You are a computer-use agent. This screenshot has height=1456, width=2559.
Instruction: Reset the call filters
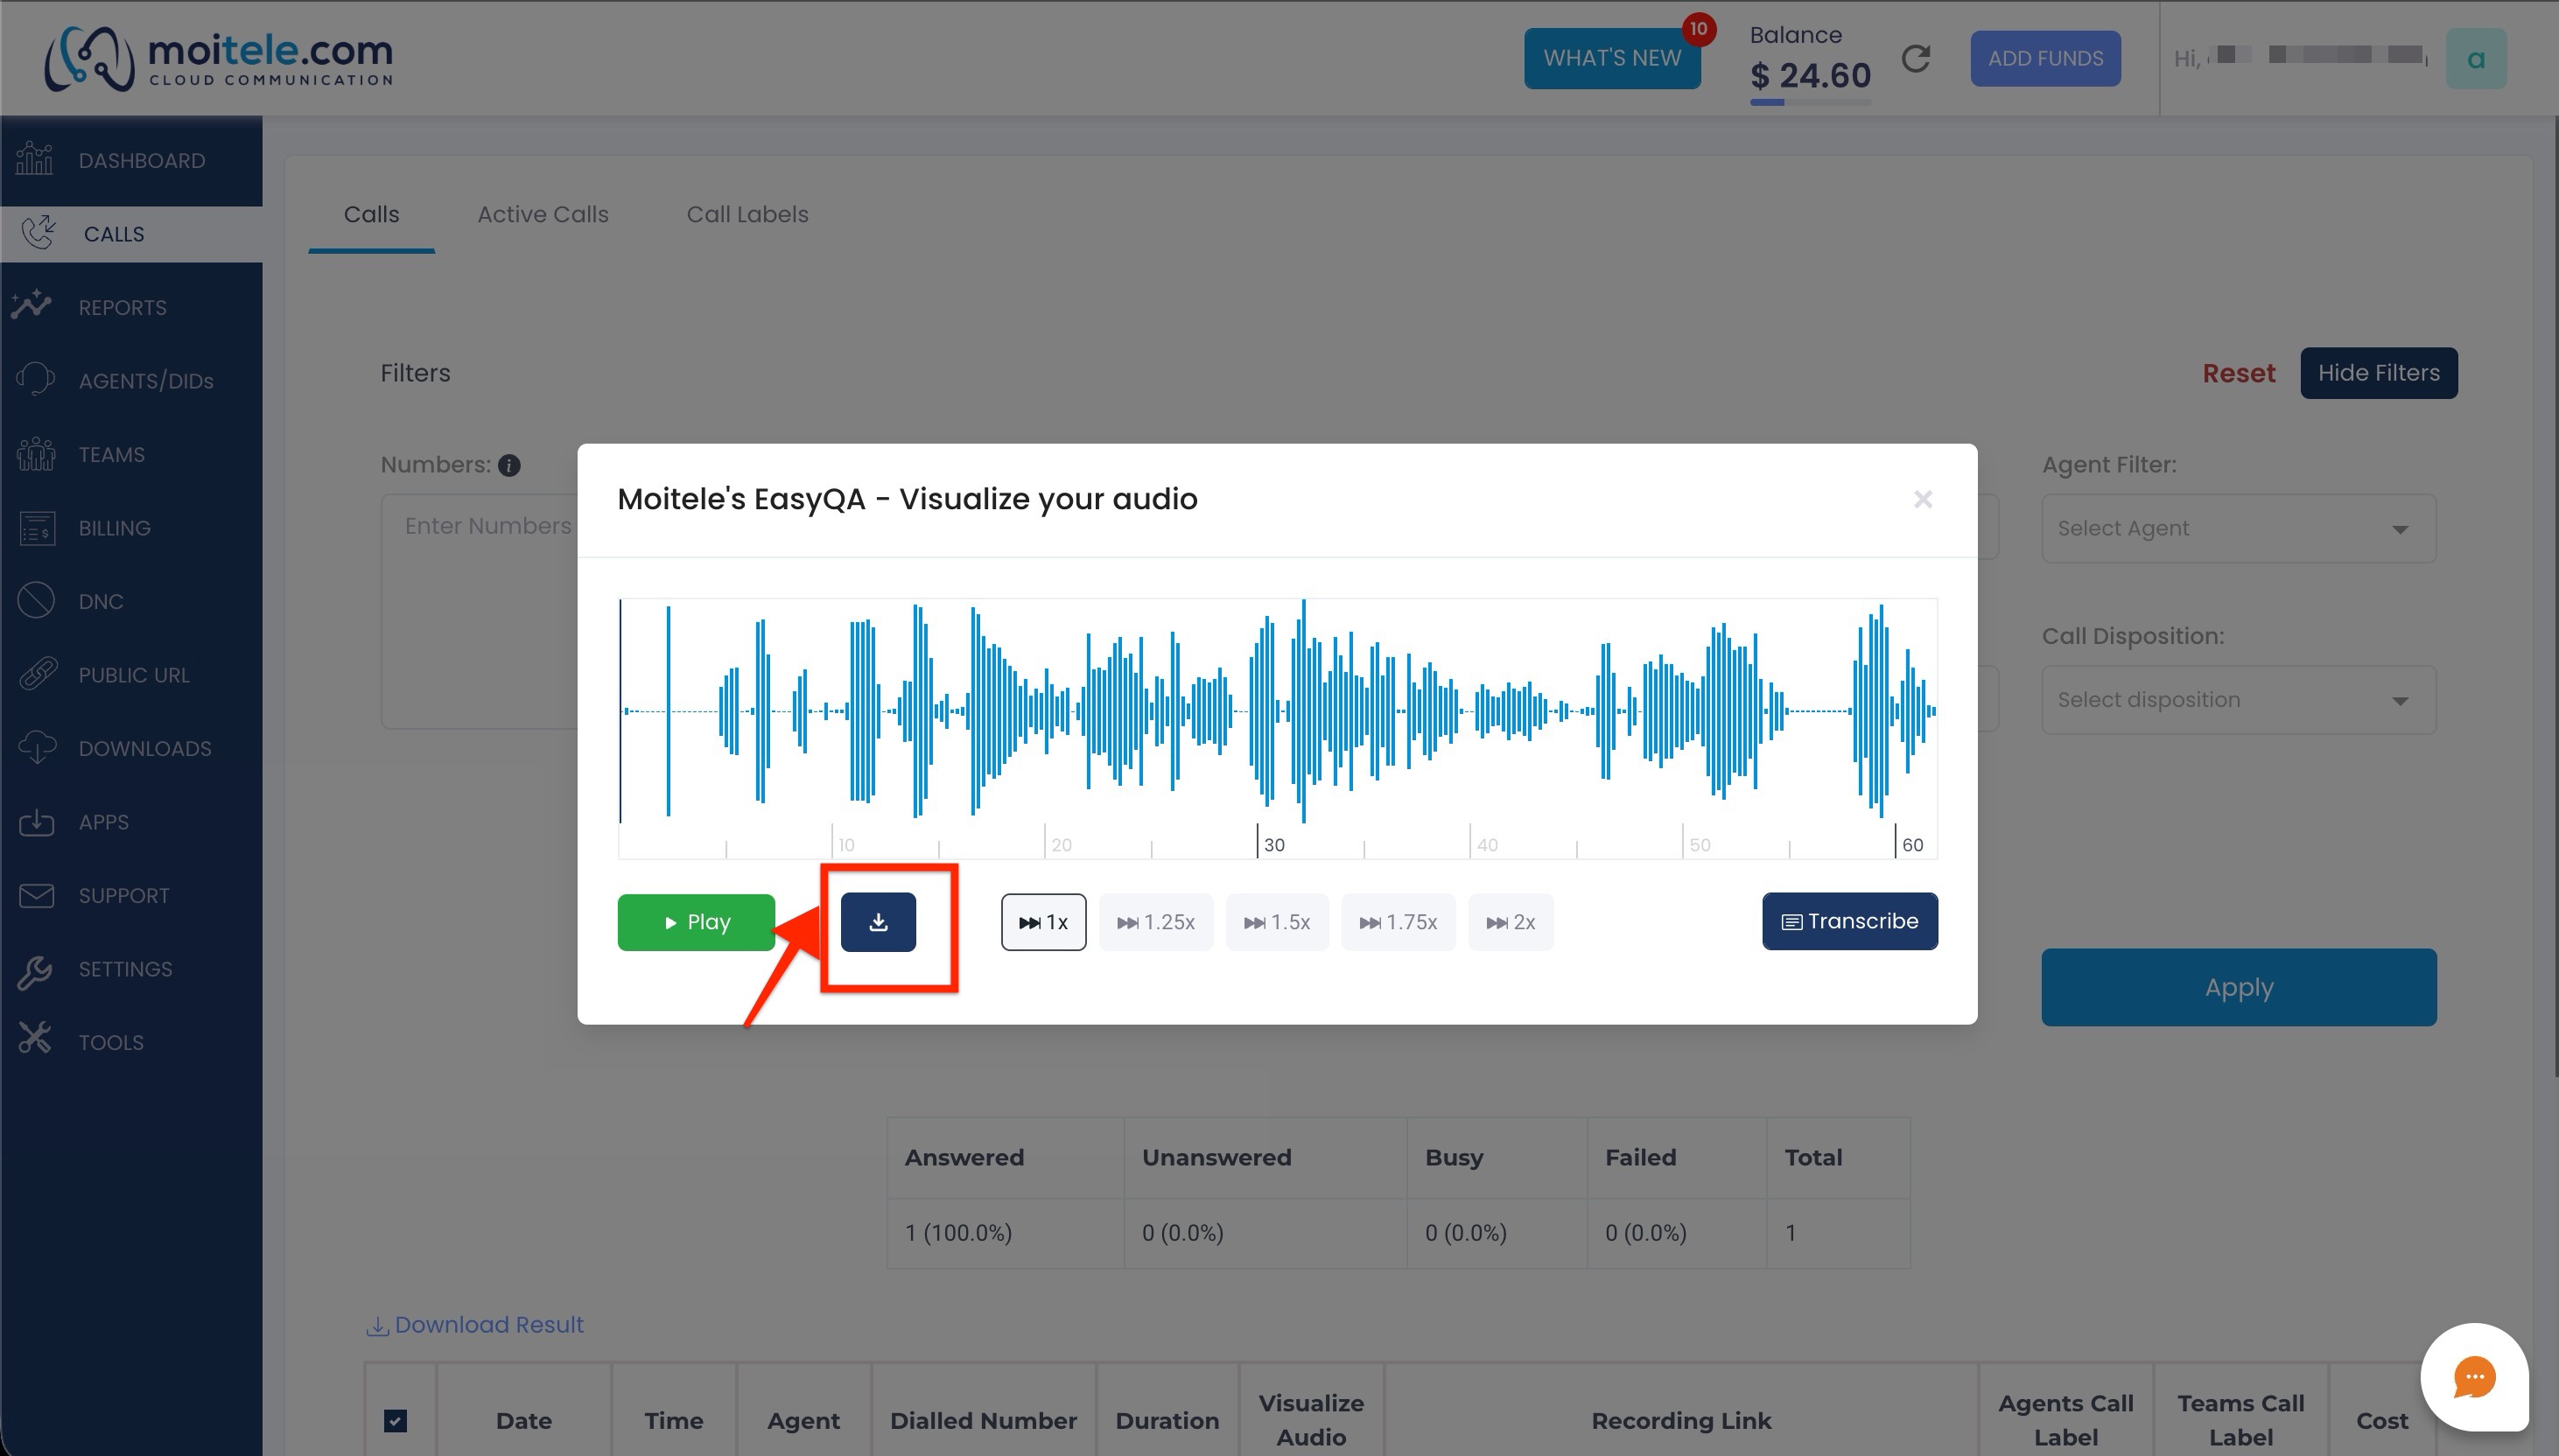coord(2238,373)
